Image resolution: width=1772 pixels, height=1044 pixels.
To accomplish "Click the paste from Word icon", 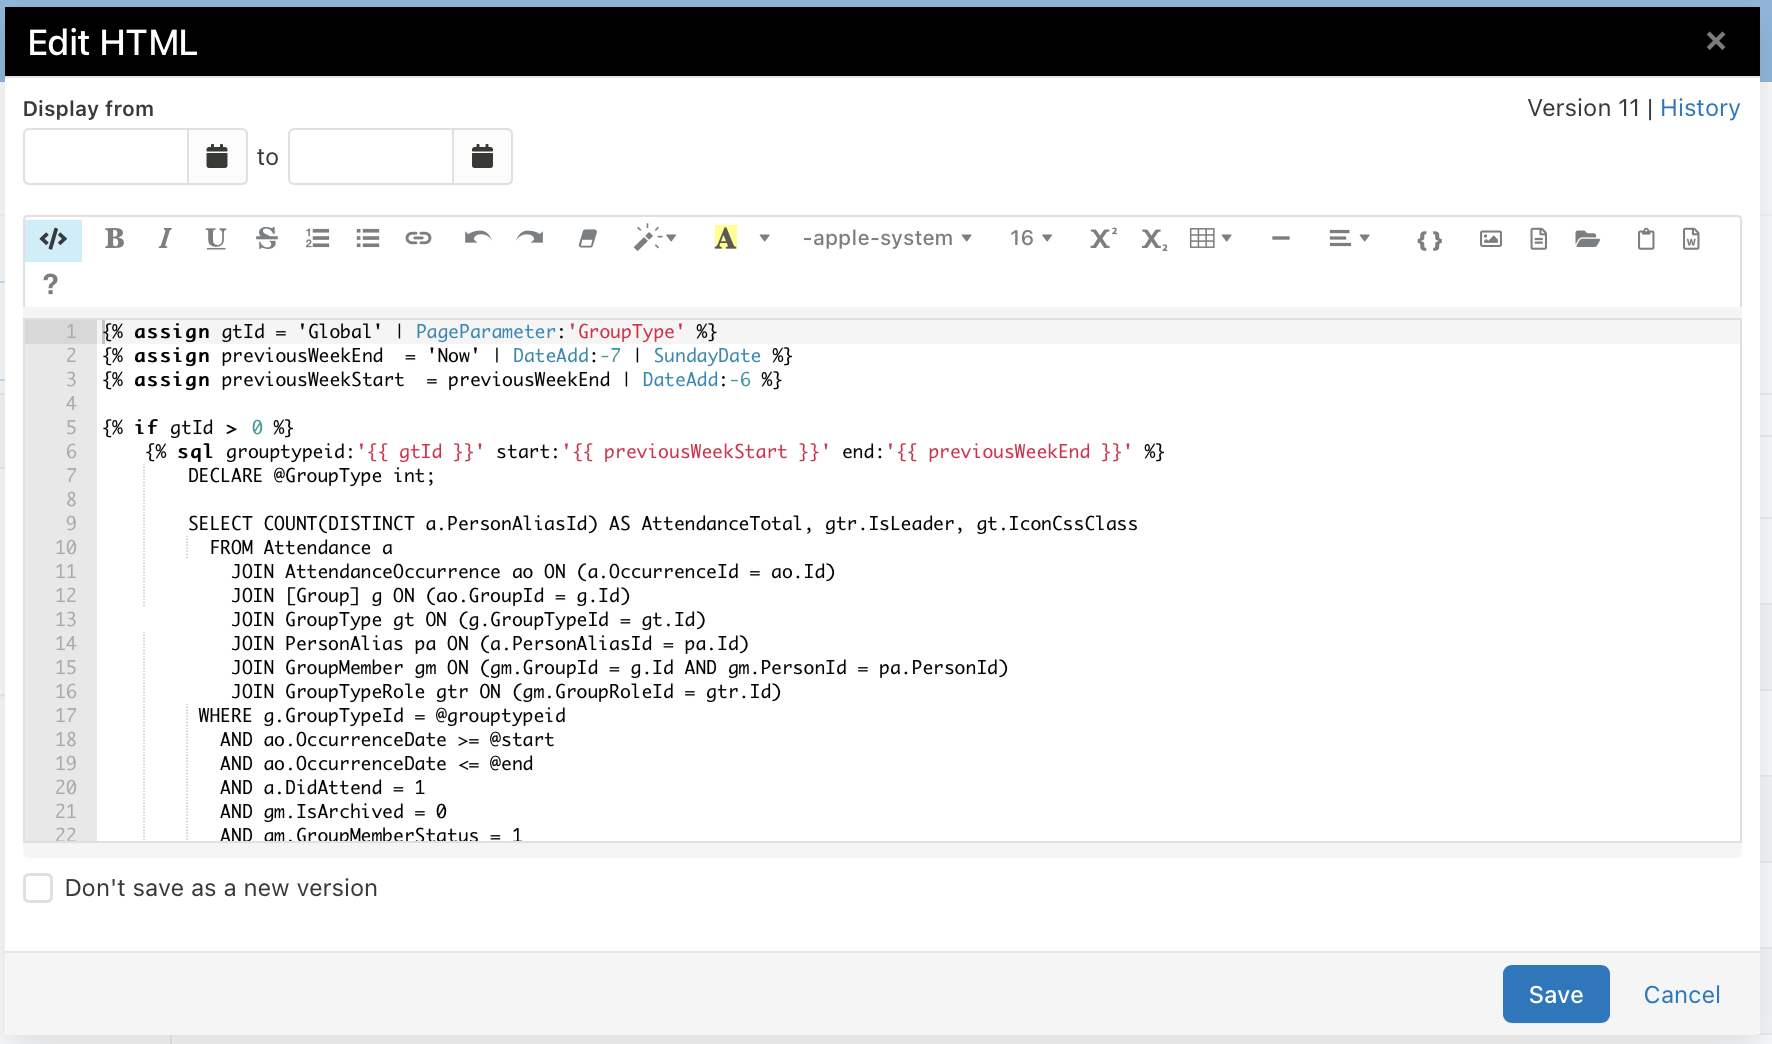I will [x=1692, y=239].
